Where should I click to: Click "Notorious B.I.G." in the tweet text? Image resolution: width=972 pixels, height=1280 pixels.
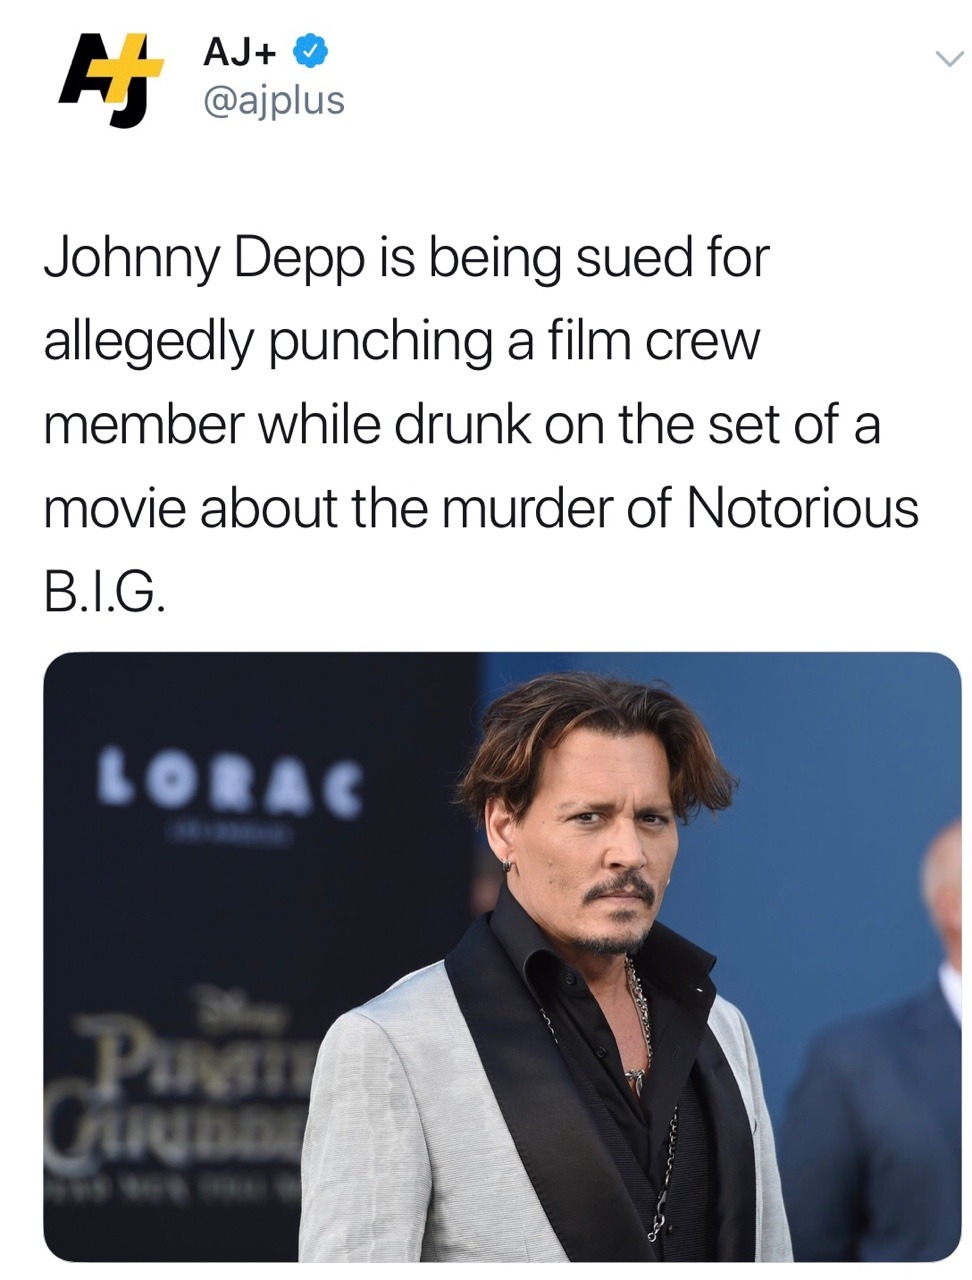point(481,550)
